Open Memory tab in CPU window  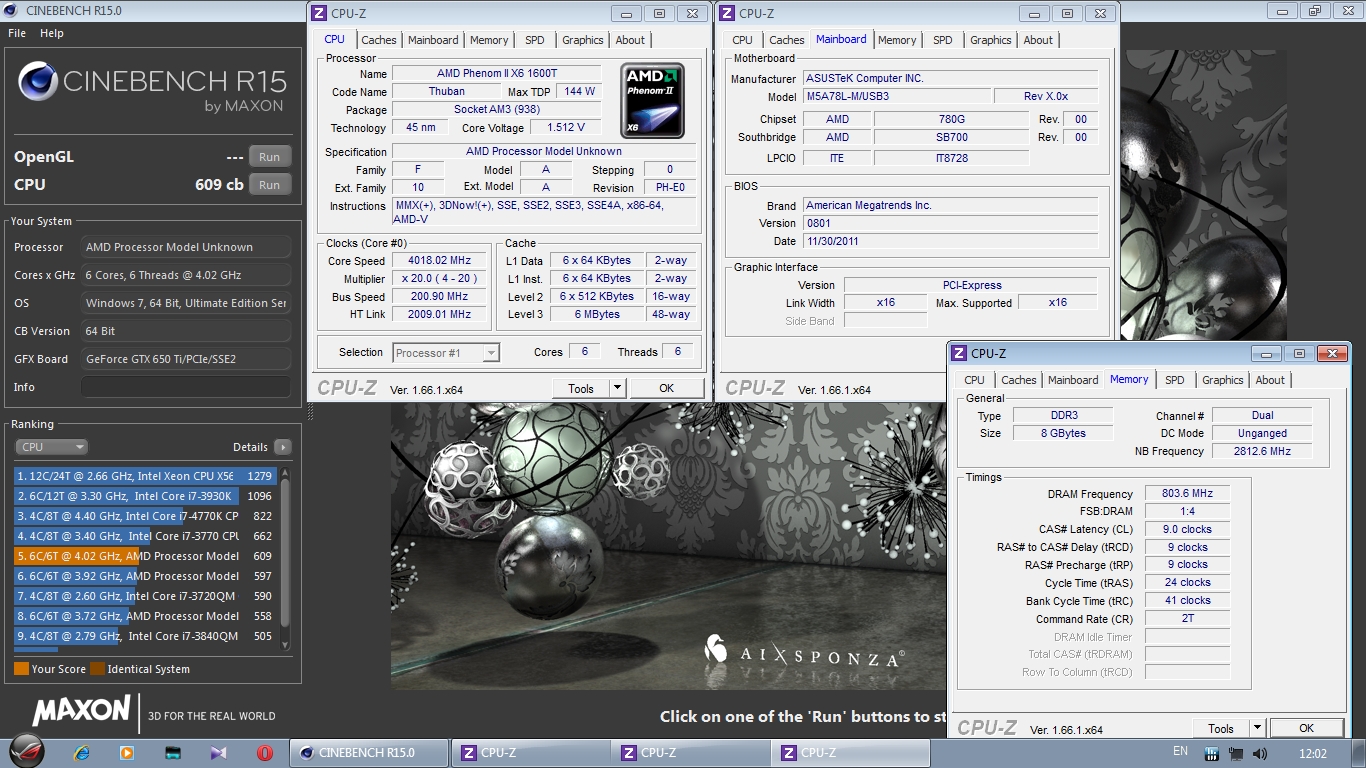click(489, 40)
